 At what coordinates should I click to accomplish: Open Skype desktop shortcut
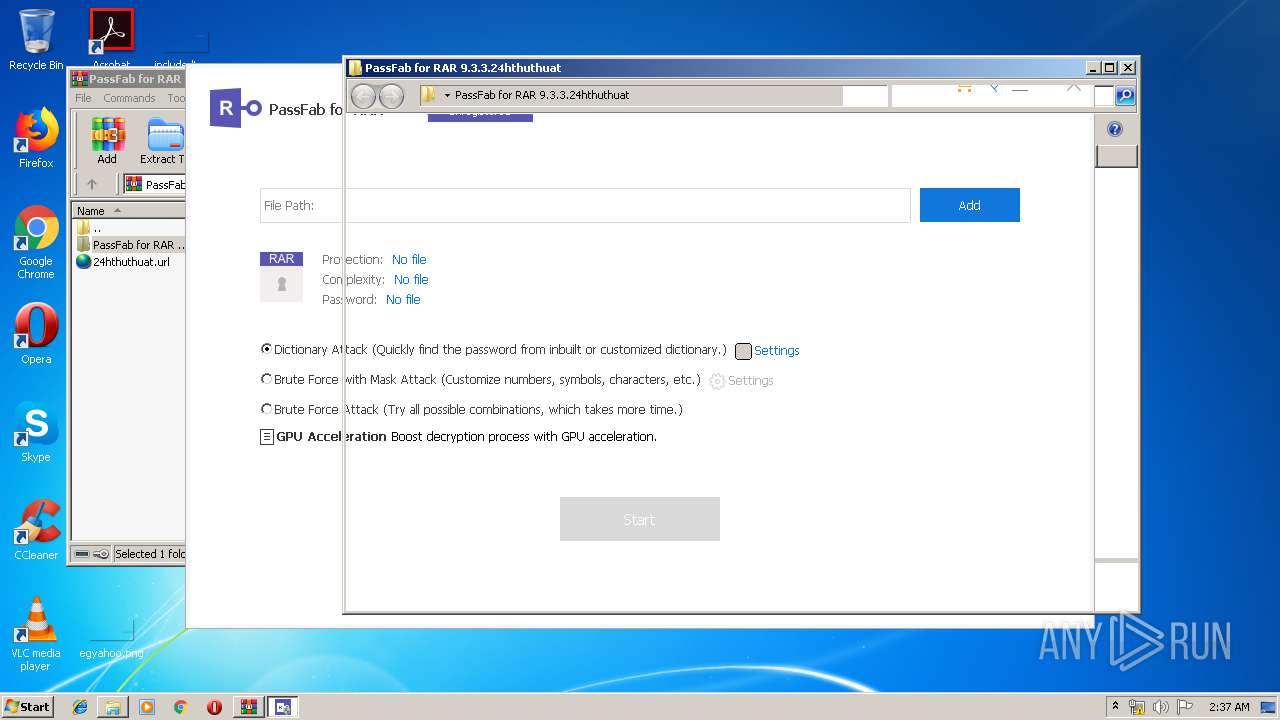tap(36, 432)
